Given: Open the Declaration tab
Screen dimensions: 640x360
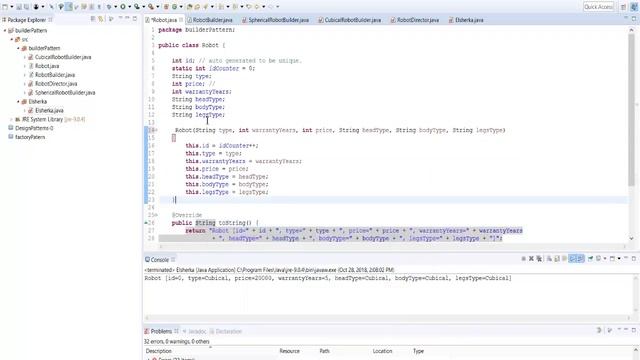Looking at the screenshot, I should (x=229, y=331).
